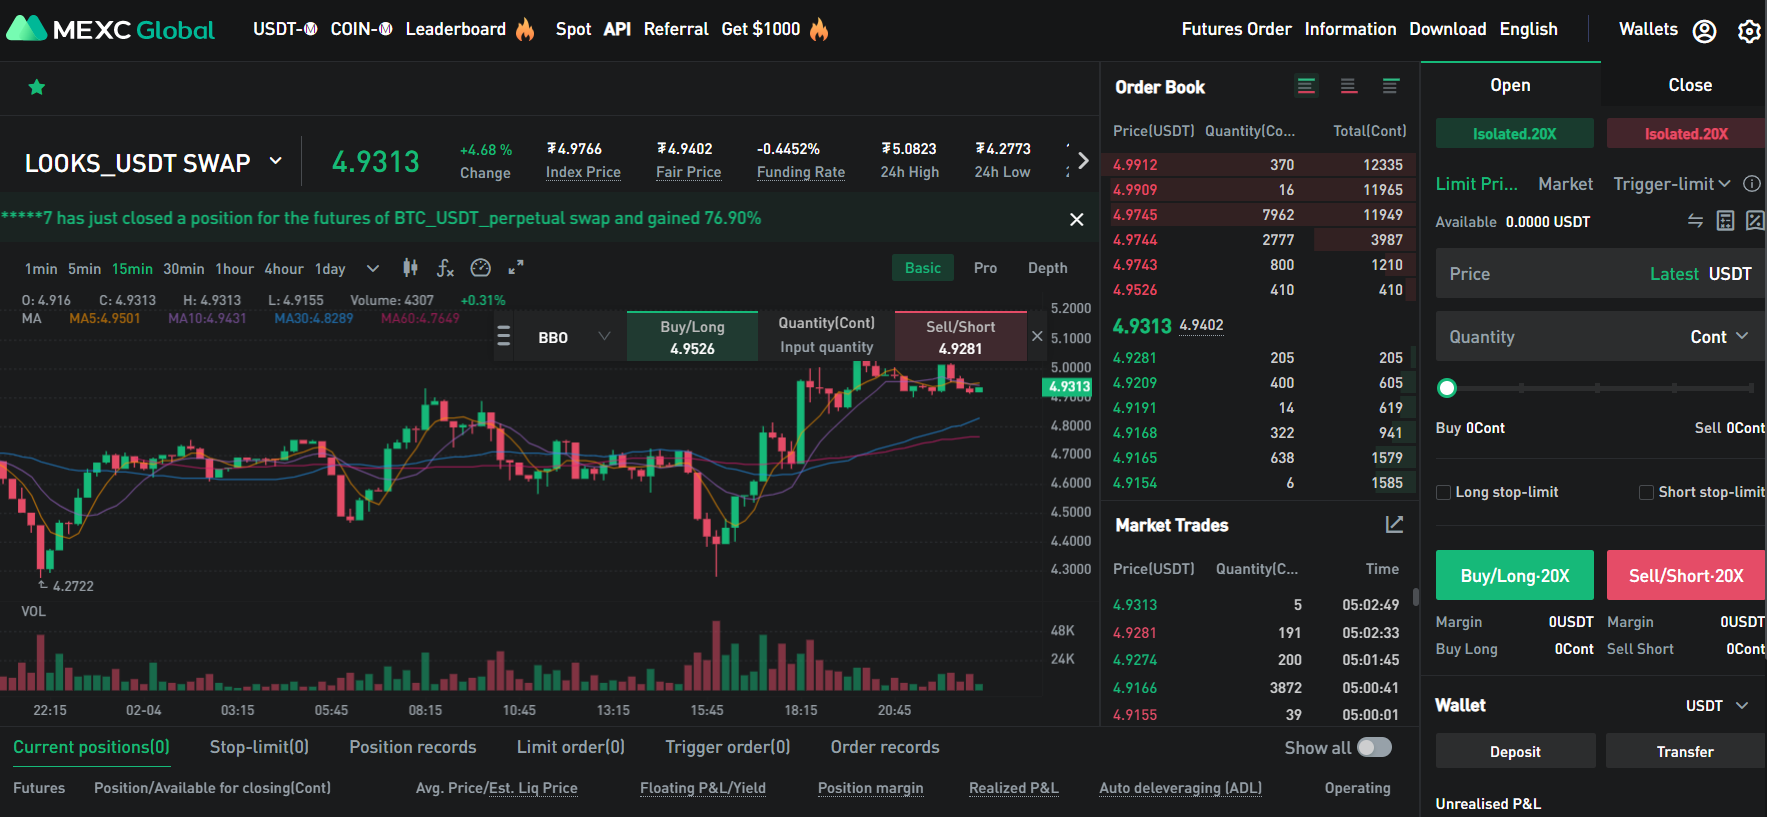The height and width of the screenshot is (817, 1767).
Task: Switch chart to Depth view
Action: tap(1047, 268)
